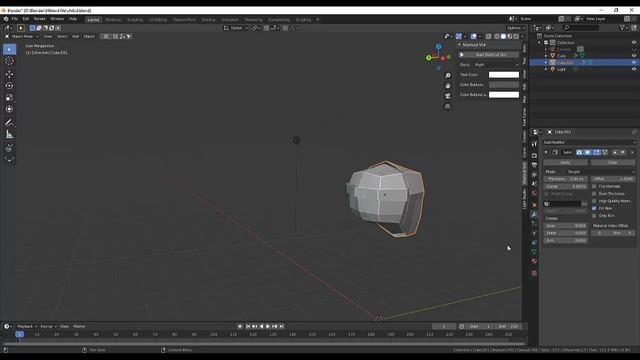Click the Blender logo menu icon

click(6, 19)
